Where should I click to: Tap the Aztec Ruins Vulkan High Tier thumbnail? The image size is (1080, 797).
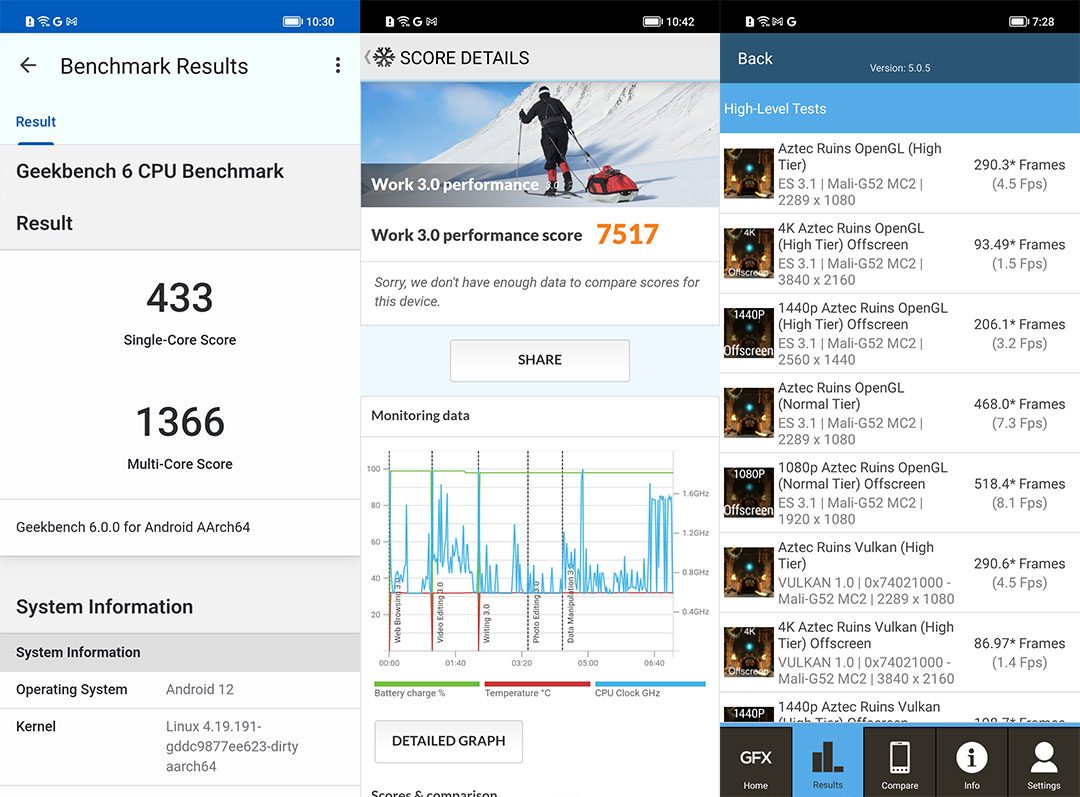749,572
